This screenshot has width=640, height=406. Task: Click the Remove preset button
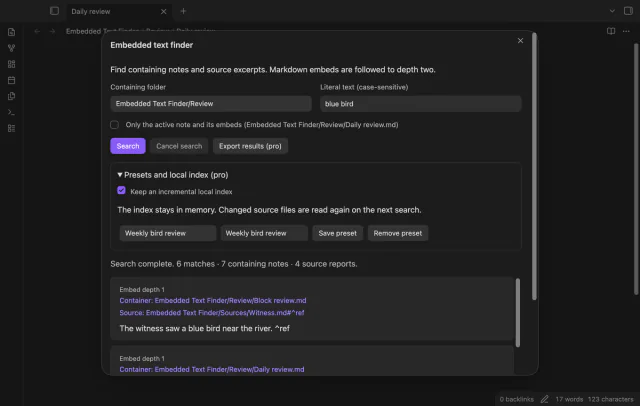[x=398, y=233]
